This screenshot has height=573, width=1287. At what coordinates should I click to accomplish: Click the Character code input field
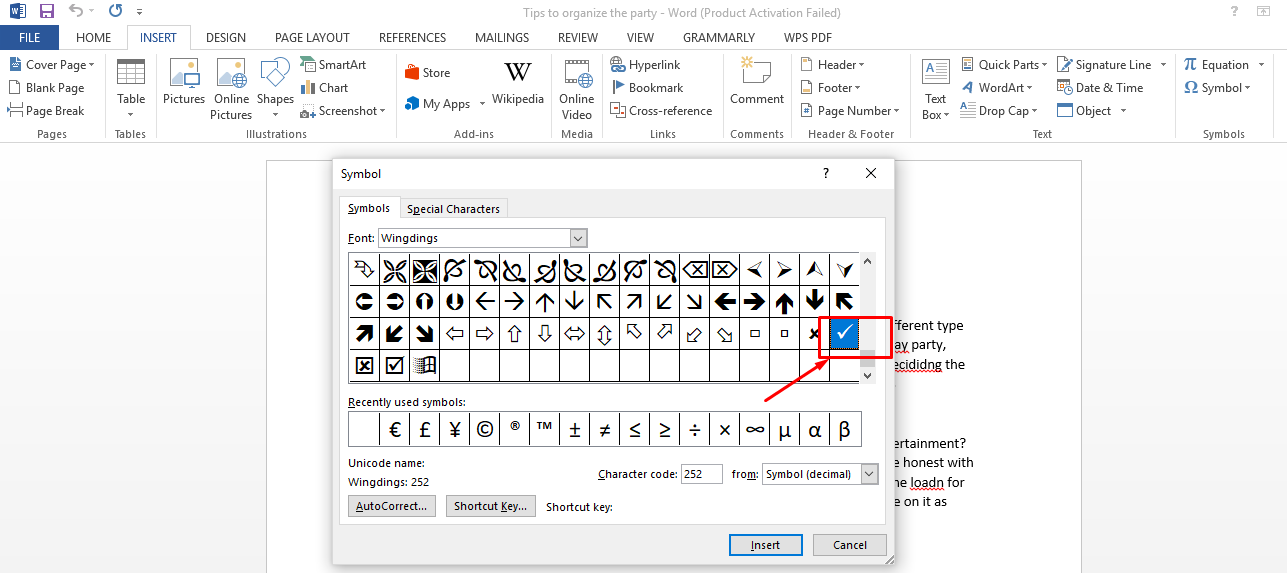tap(701, 474)
